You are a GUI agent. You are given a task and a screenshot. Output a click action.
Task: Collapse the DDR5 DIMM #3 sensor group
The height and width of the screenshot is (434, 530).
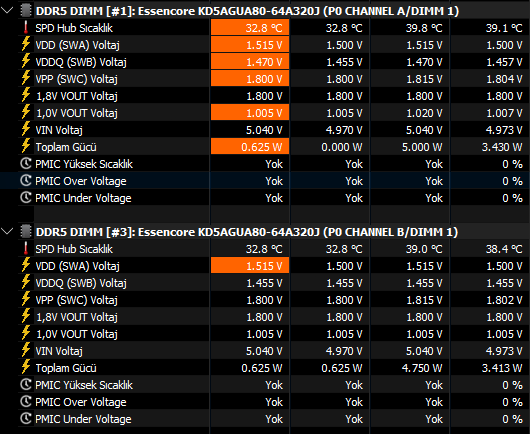[x=7, y=232]
